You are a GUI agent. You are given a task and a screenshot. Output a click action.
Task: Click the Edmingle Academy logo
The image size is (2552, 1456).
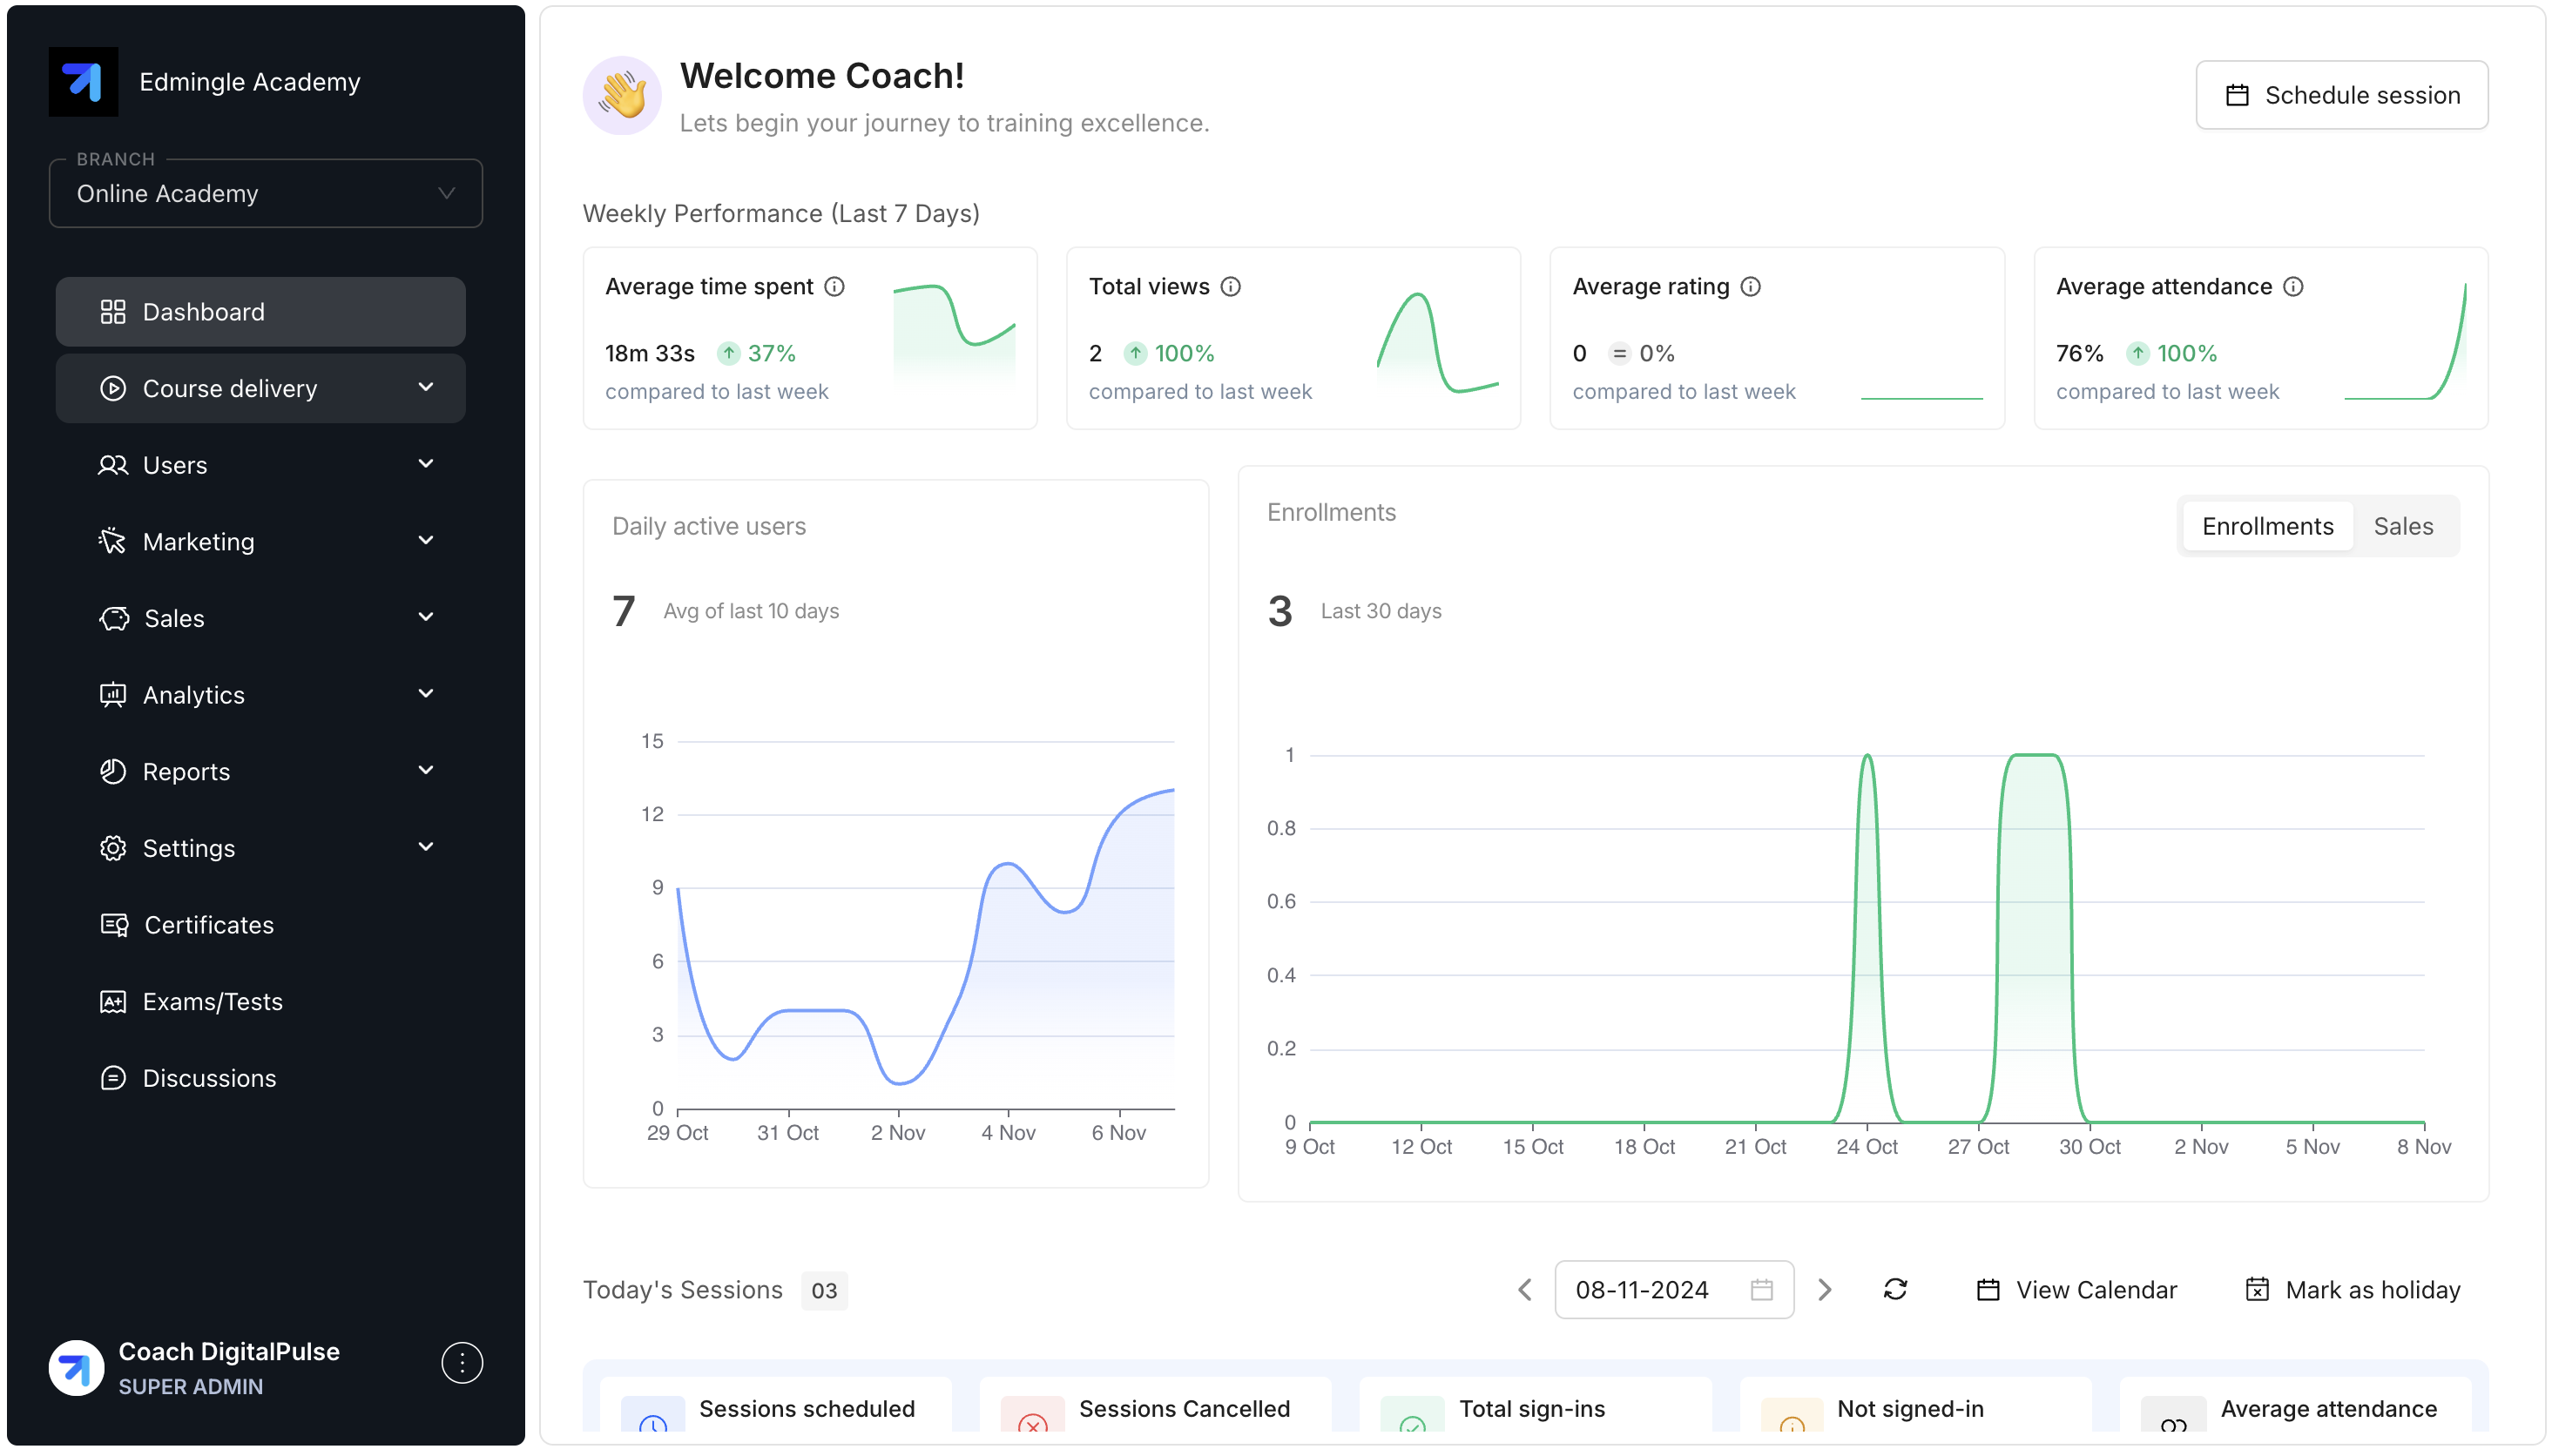83,82
